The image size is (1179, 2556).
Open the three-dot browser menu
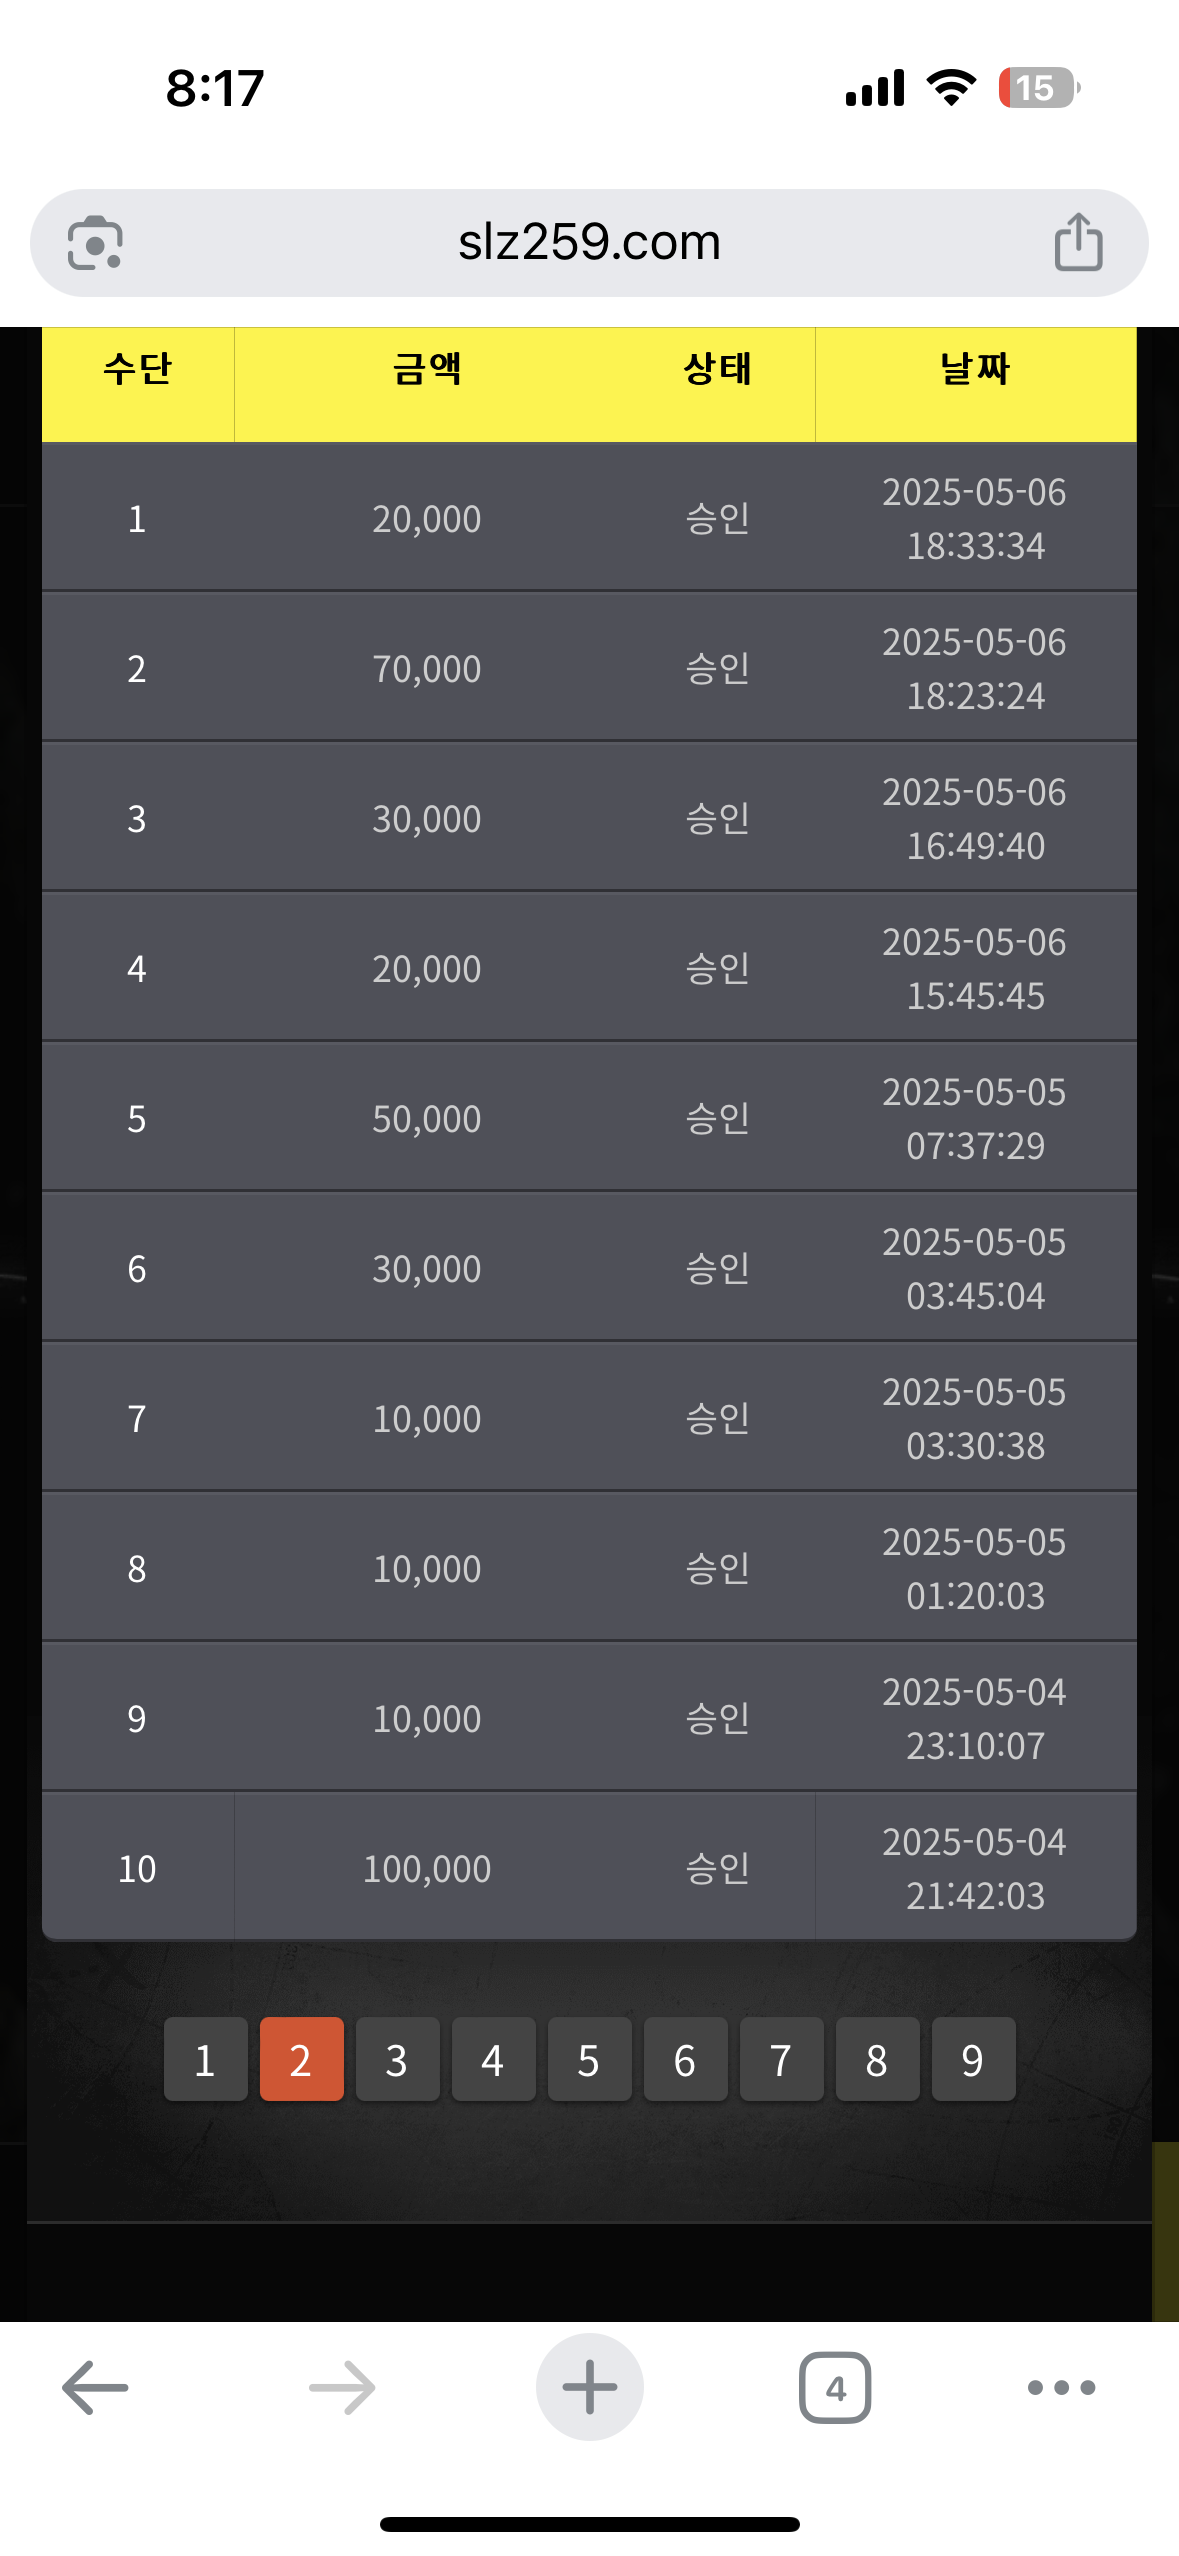(1061, 2387)
